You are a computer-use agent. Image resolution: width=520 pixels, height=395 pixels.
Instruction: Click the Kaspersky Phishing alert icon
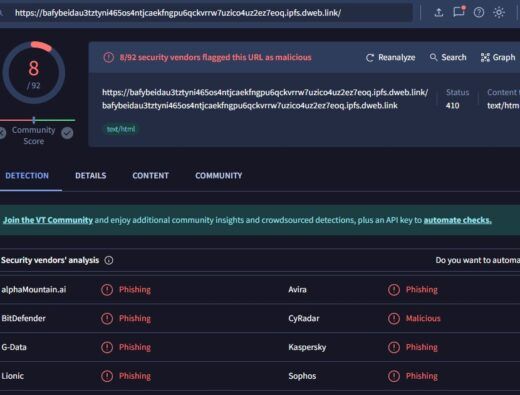394,347
